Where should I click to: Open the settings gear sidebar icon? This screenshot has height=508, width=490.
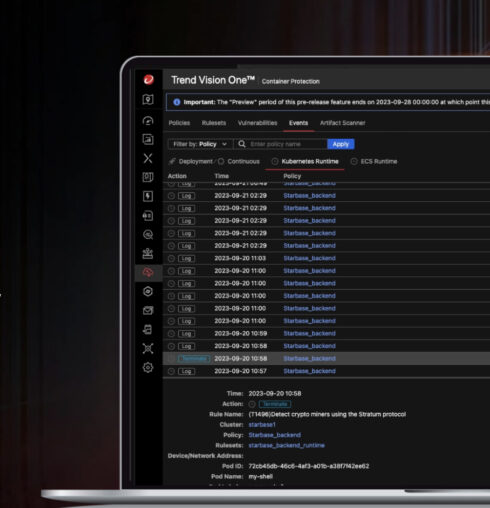(x=148, y=368)
